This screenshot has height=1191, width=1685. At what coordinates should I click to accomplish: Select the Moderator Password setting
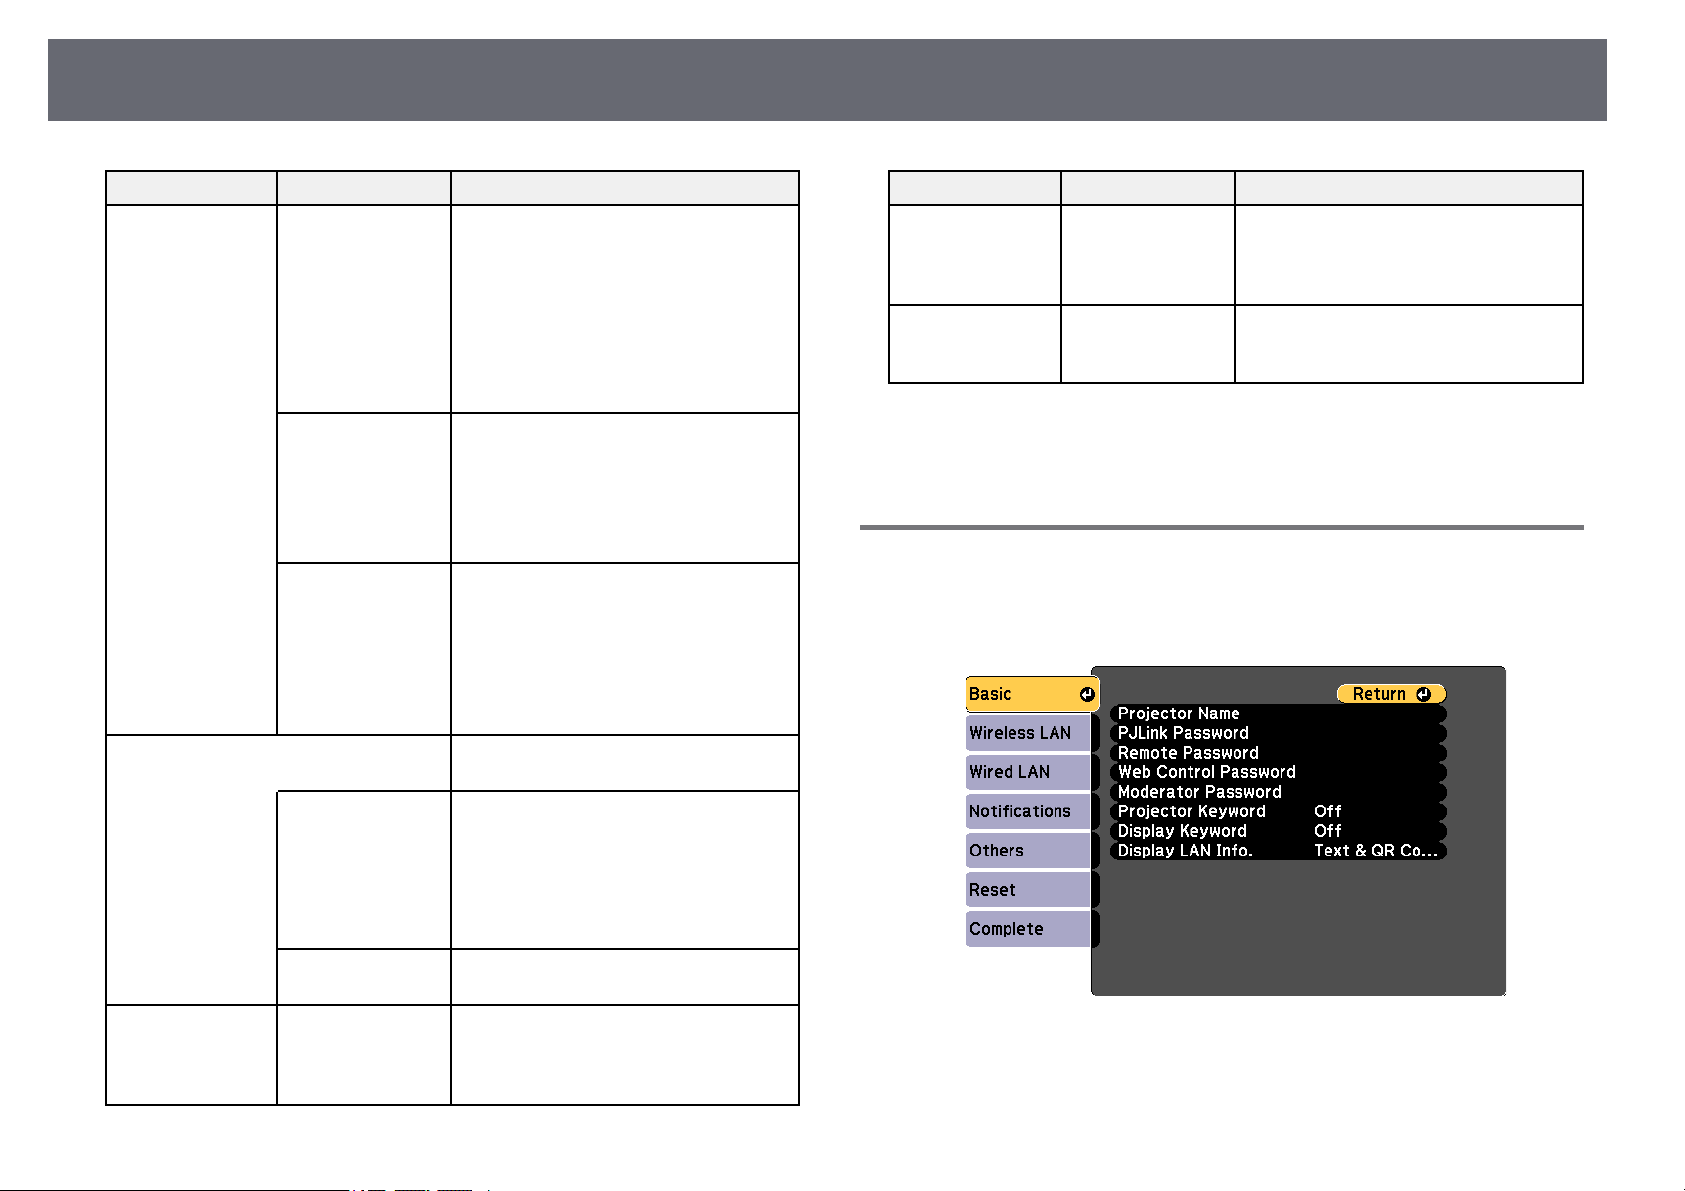click(x=1278, y=792)
